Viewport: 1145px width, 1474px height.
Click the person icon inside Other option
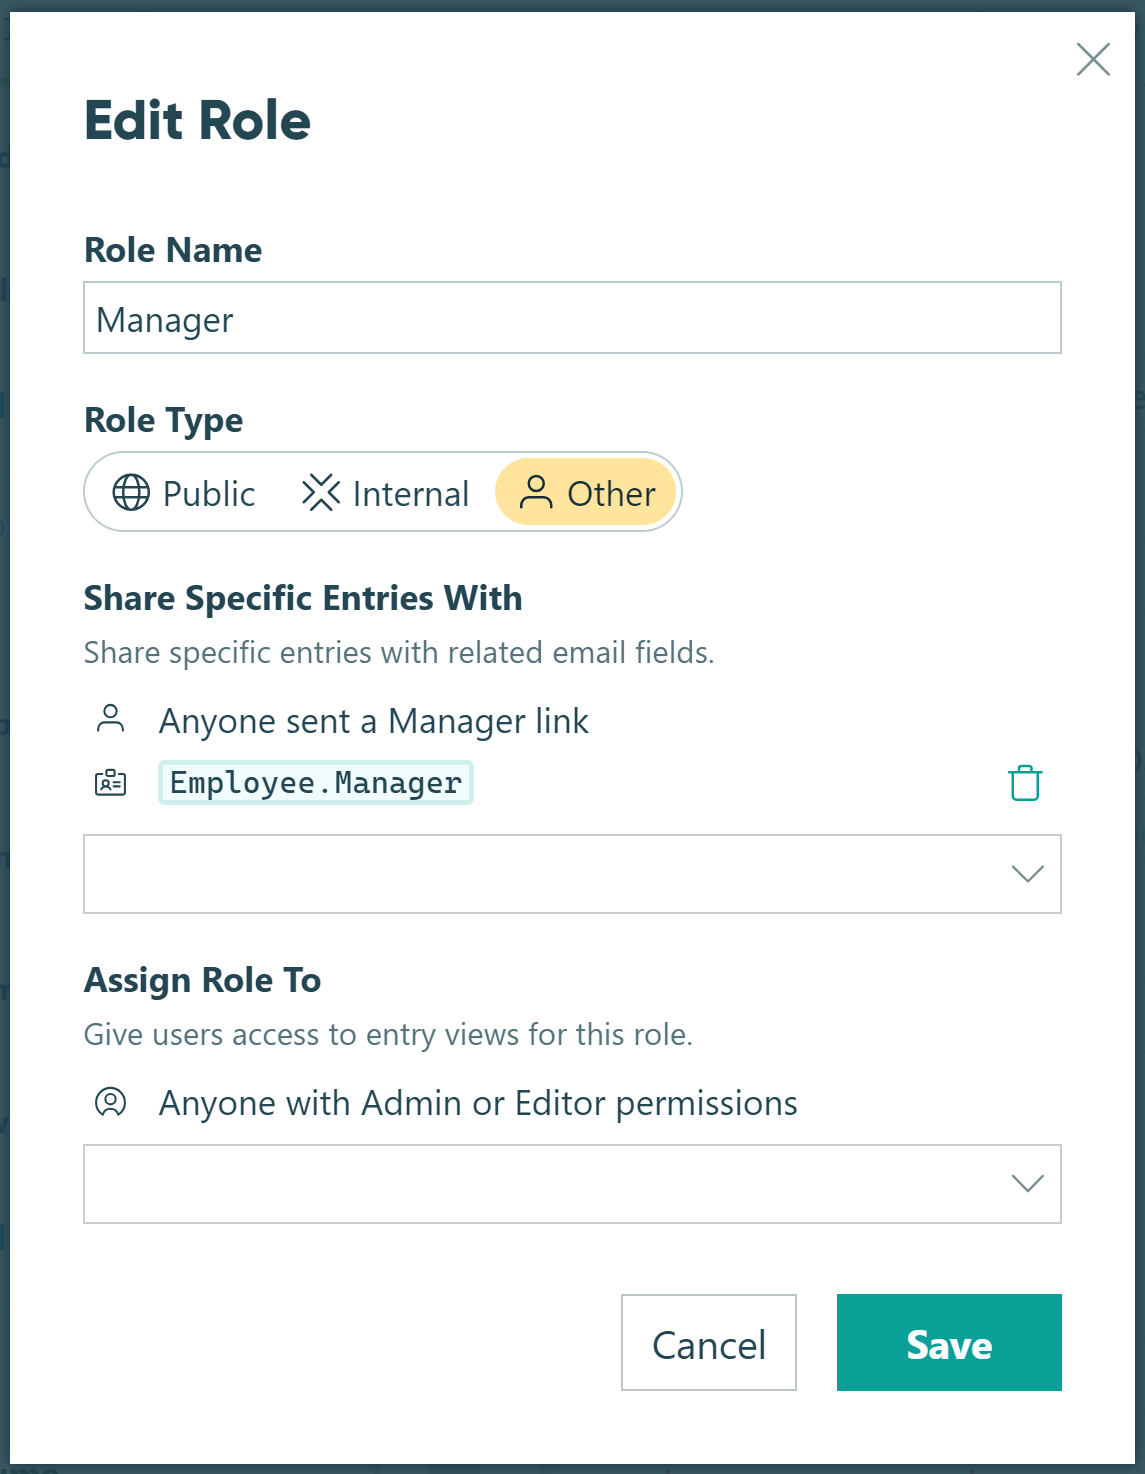point(538,493)
